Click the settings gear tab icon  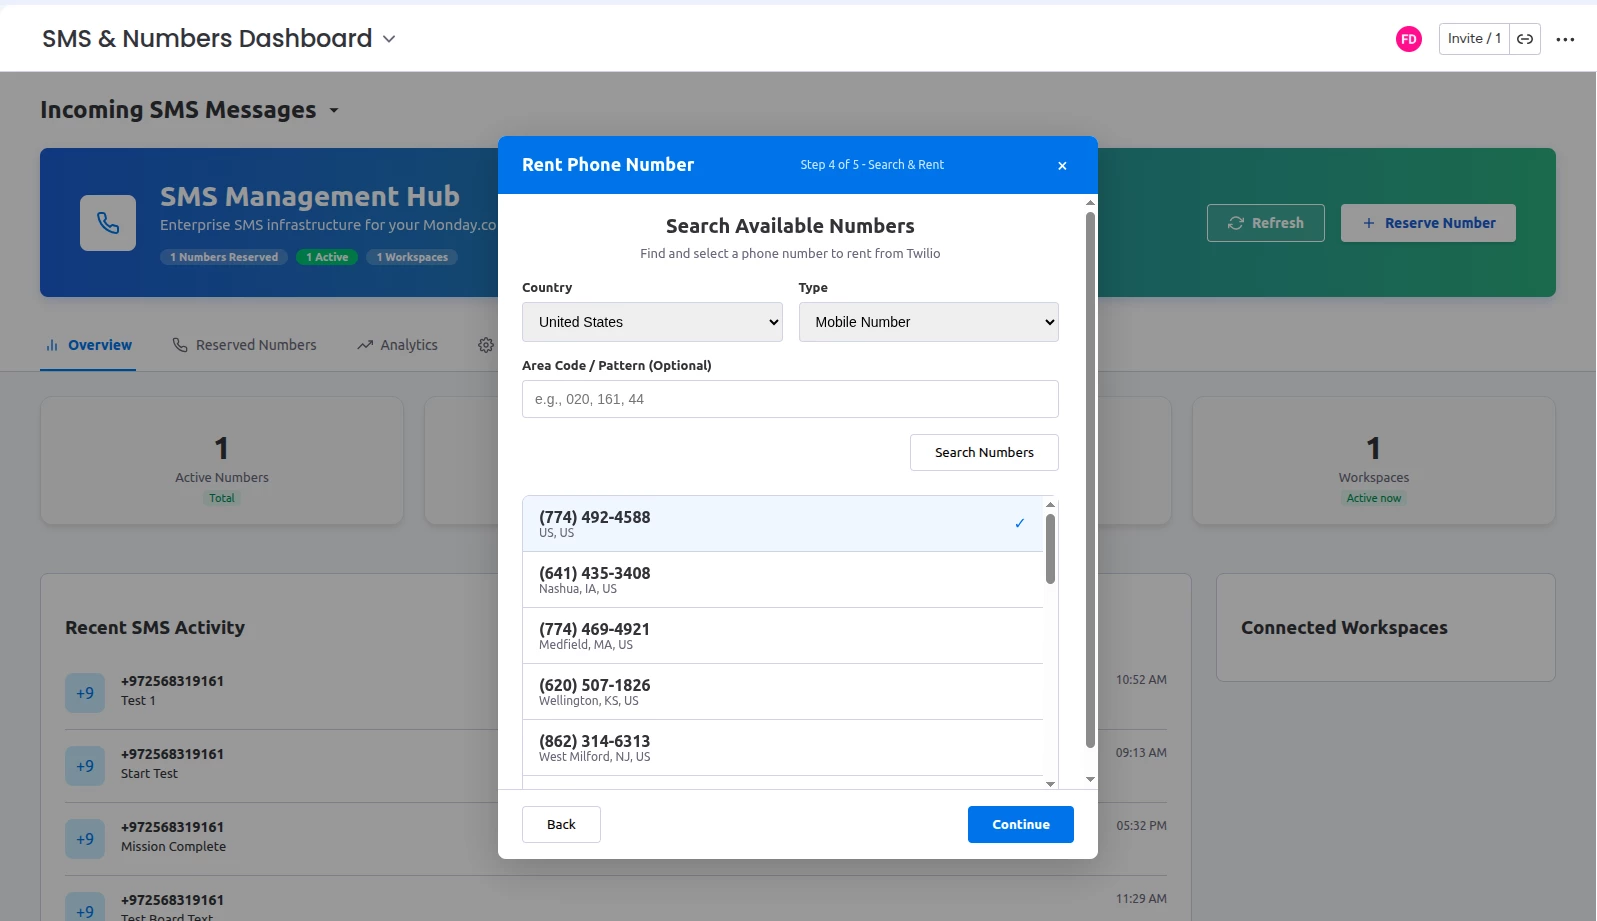pos(486,345)
